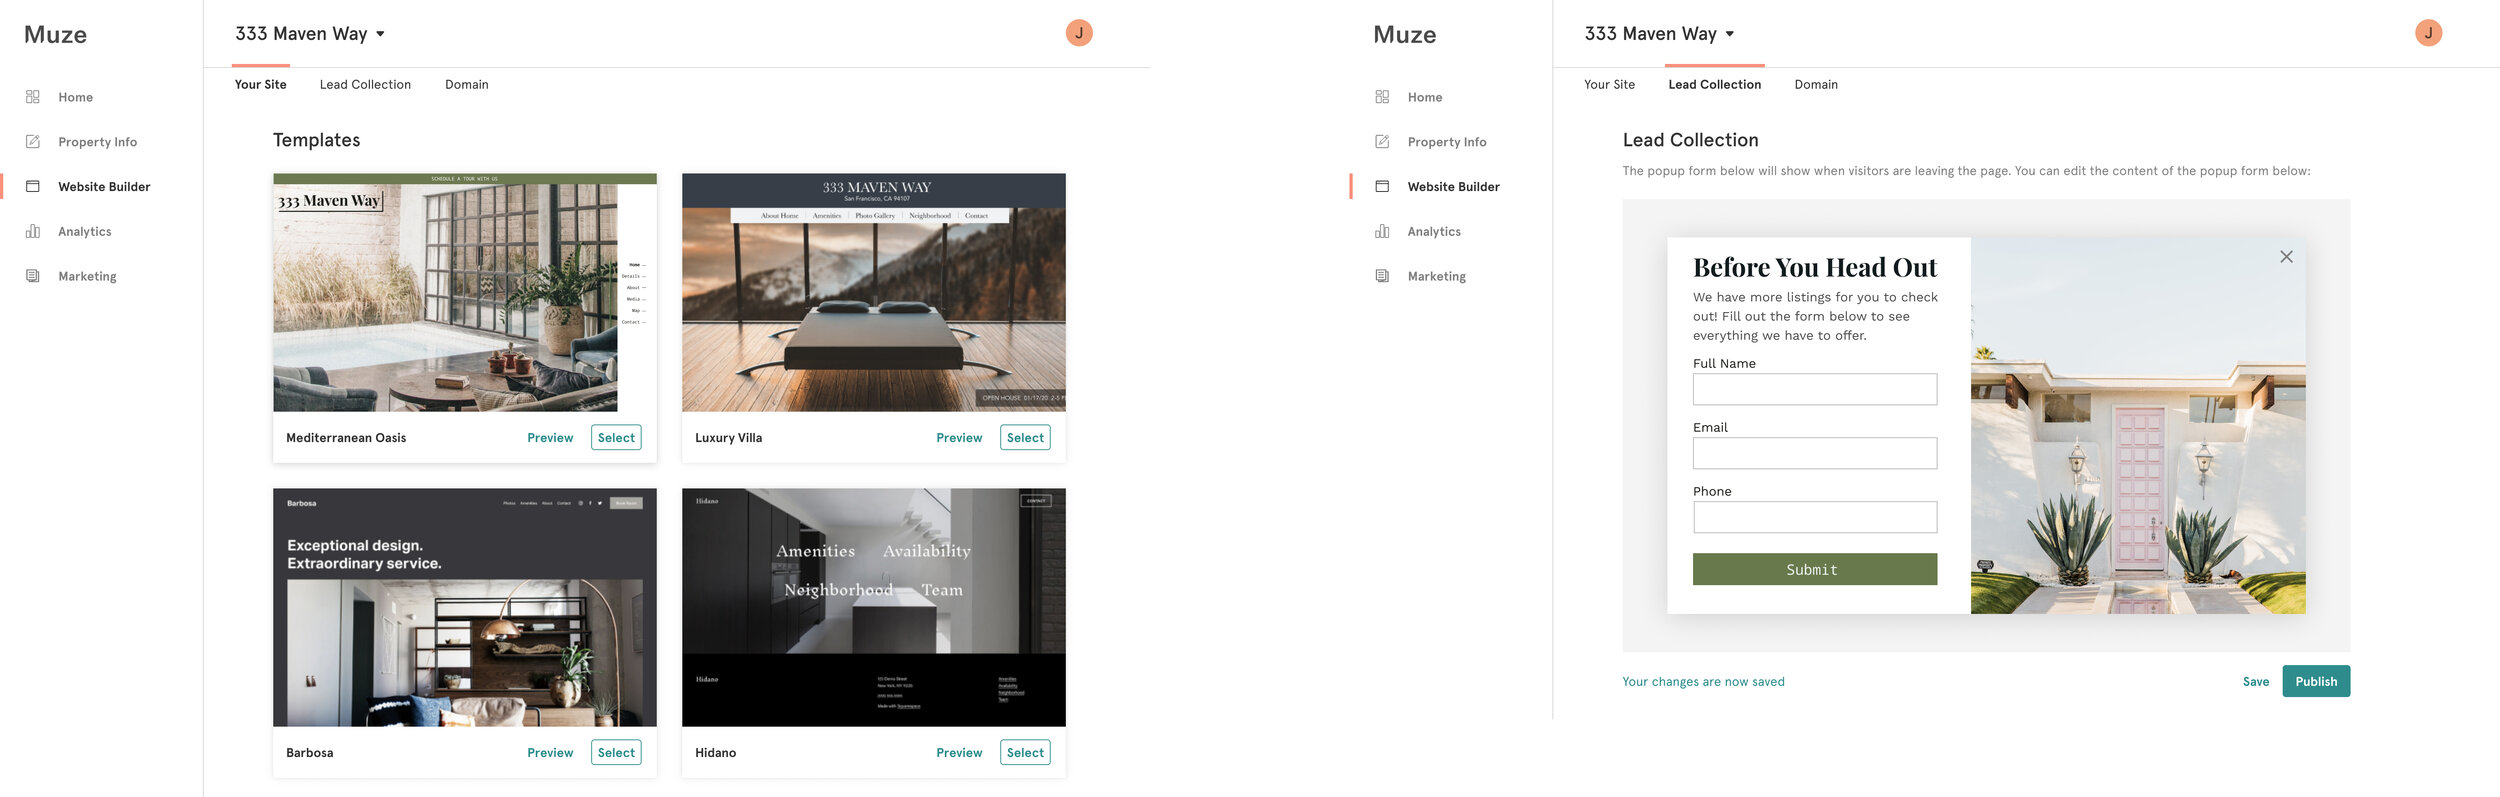
Task: Click the Phone input field
Action: click(1815, 517)
